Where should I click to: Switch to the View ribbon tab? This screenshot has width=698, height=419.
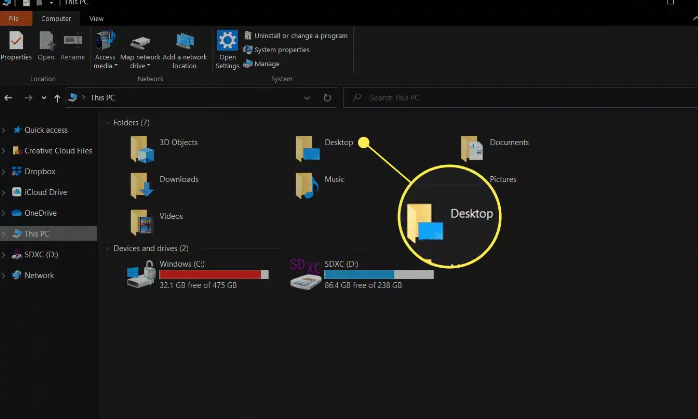point(96,18)
